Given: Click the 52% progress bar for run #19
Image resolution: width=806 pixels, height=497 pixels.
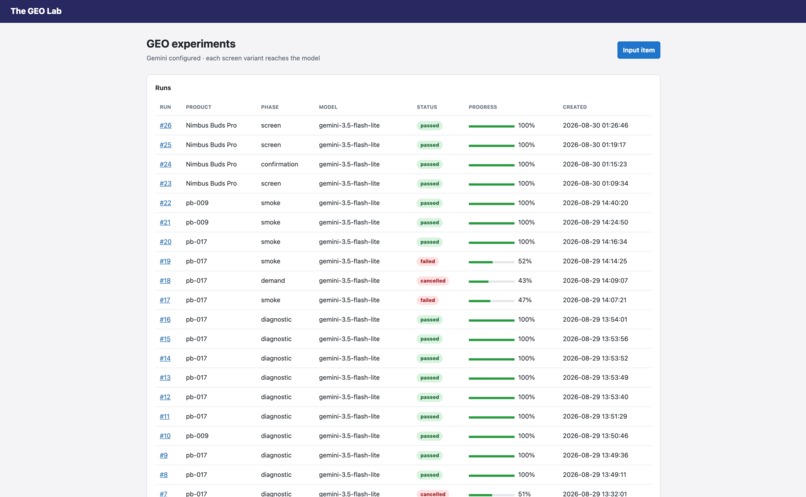Looking at the screenshot, I should 491,262.
